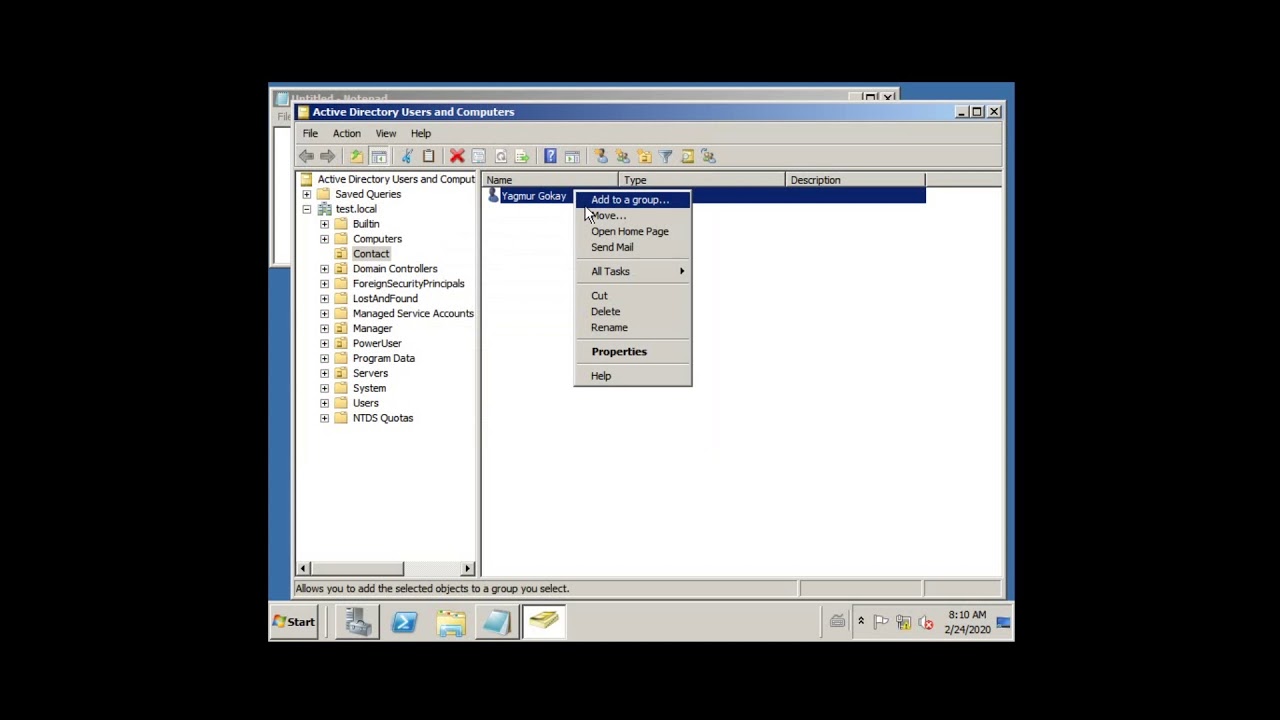Expand the Users container

(x=324, y=403)
